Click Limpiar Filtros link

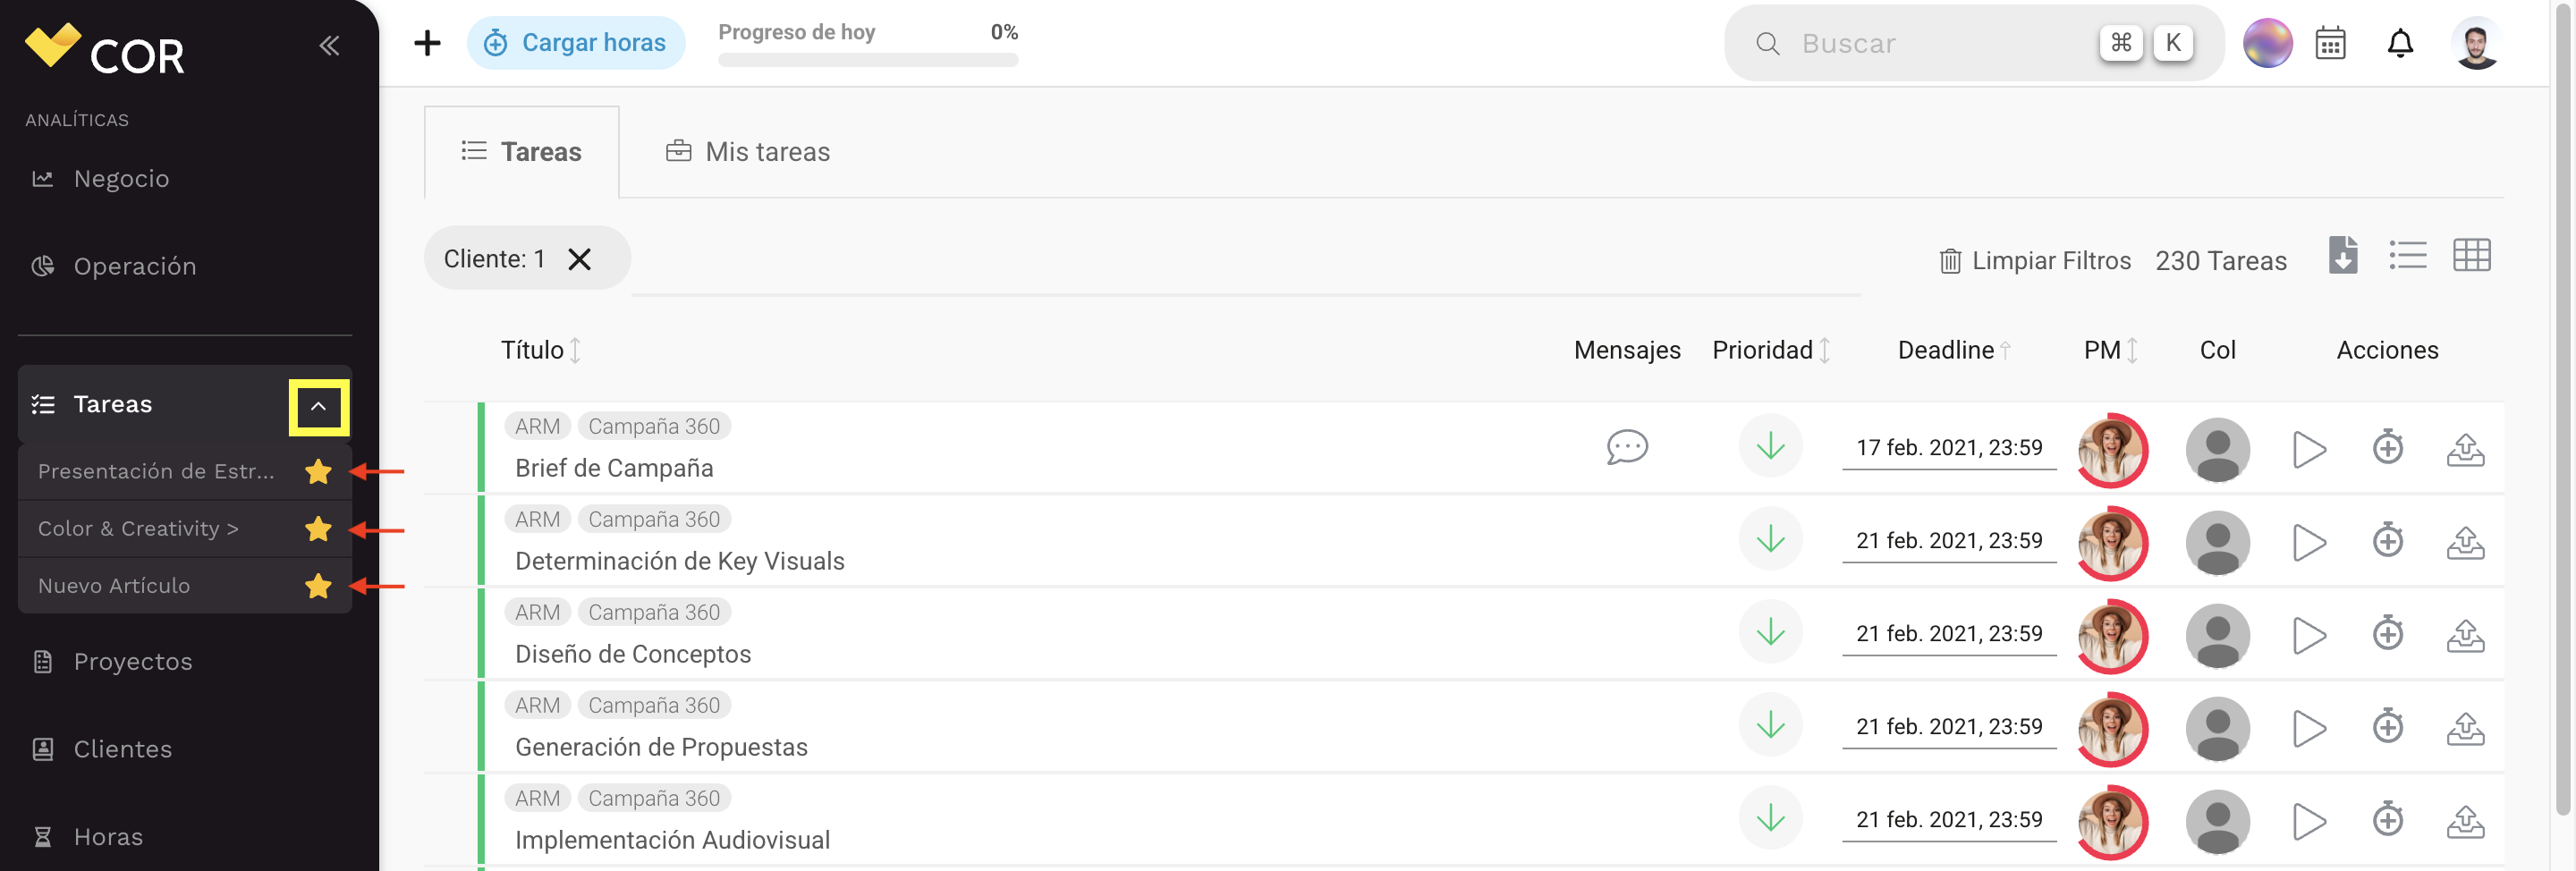click(2035, 261)
